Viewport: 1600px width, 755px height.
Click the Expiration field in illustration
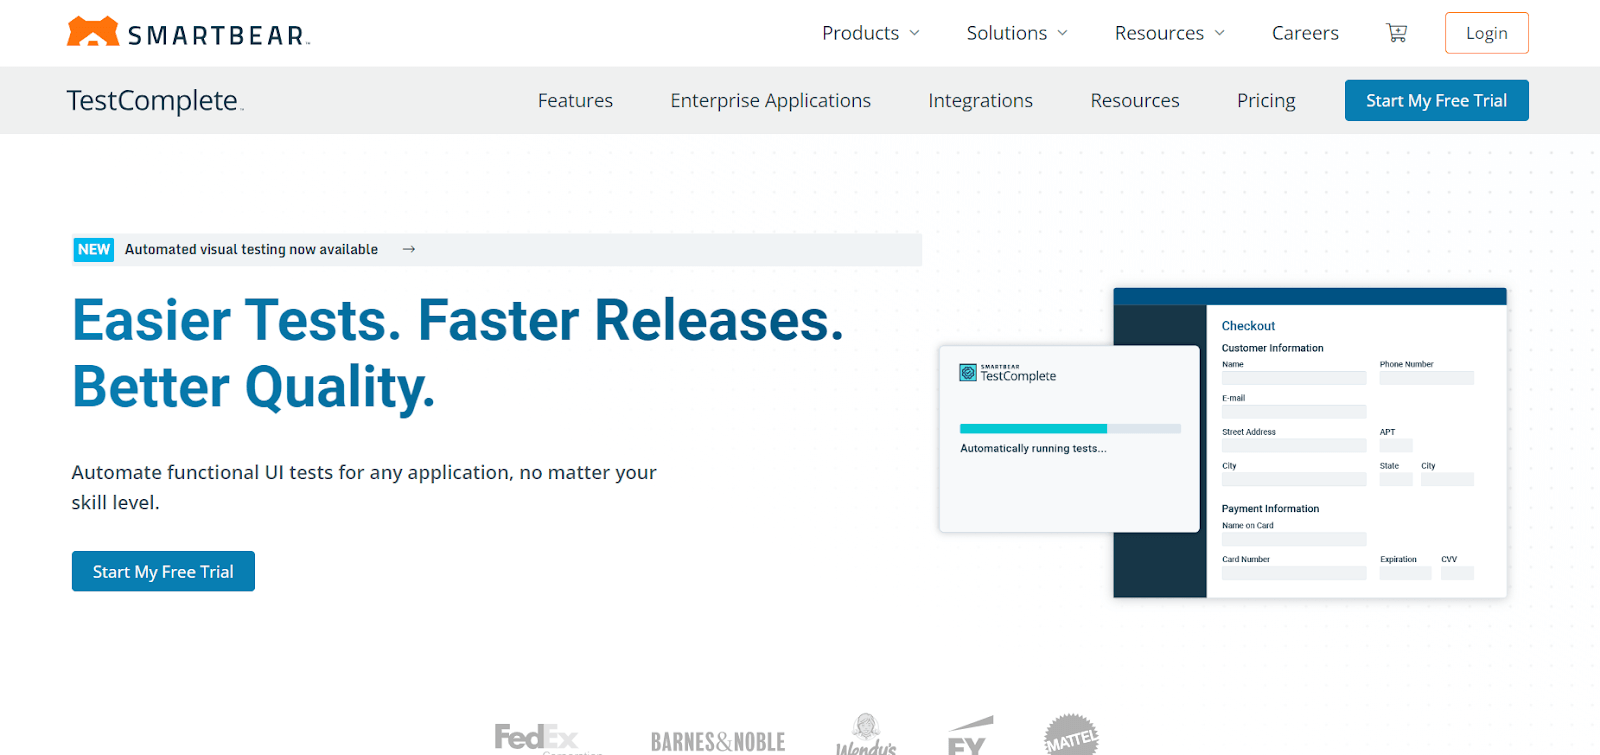point(1406,573)
